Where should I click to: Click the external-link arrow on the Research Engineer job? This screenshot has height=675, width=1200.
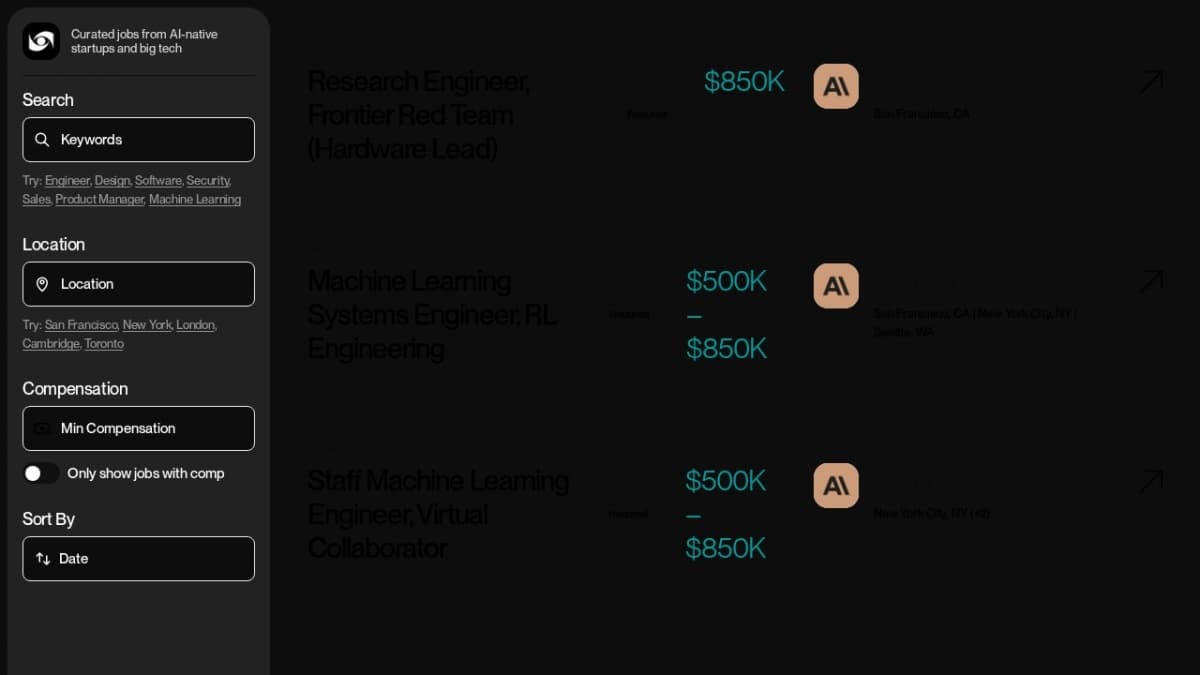click(x=1151, y=82)
